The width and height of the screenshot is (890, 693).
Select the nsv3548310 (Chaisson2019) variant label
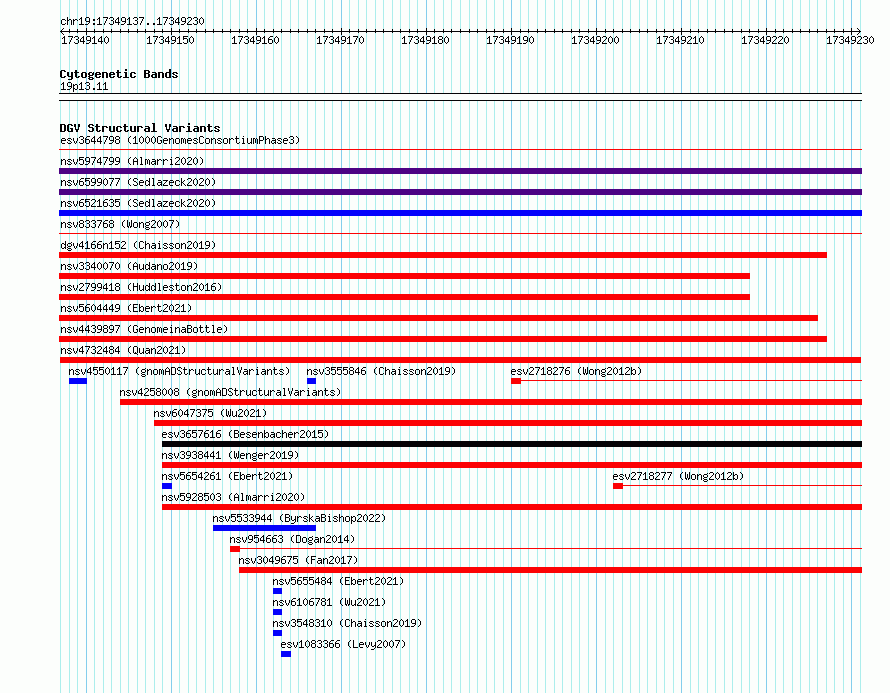347,623
